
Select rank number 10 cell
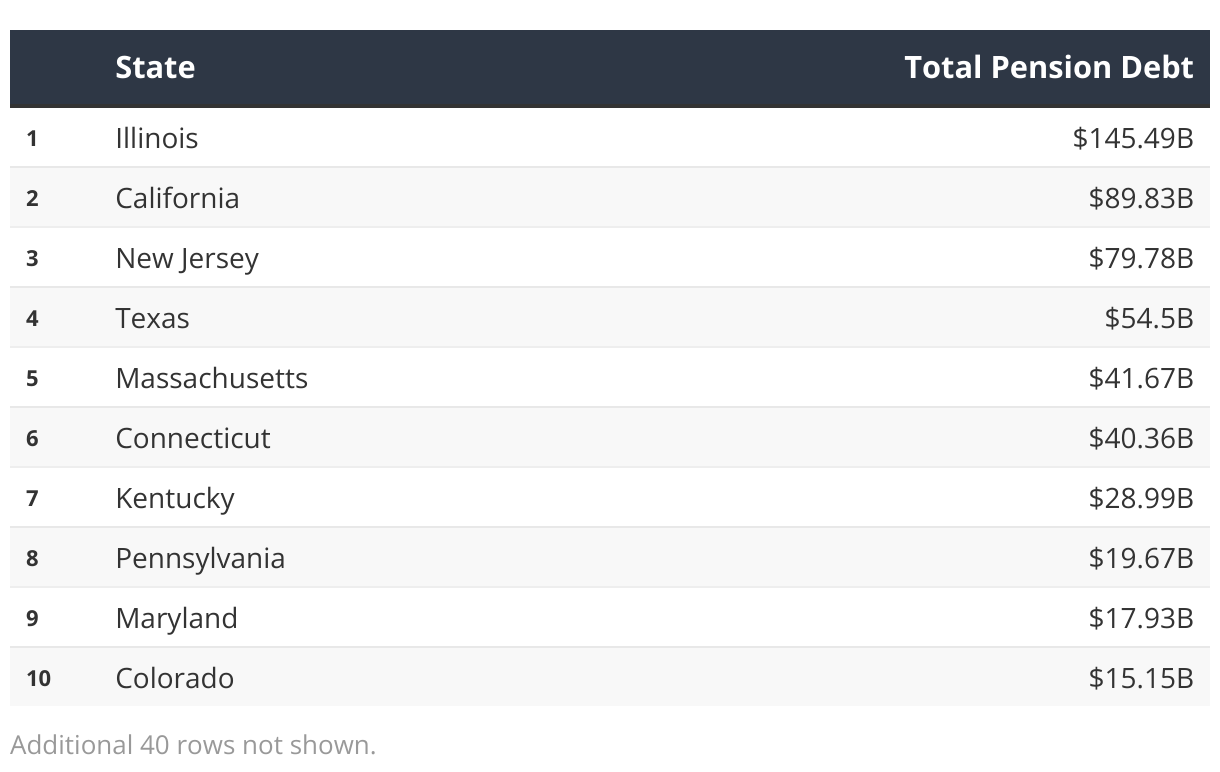(38, 678)
